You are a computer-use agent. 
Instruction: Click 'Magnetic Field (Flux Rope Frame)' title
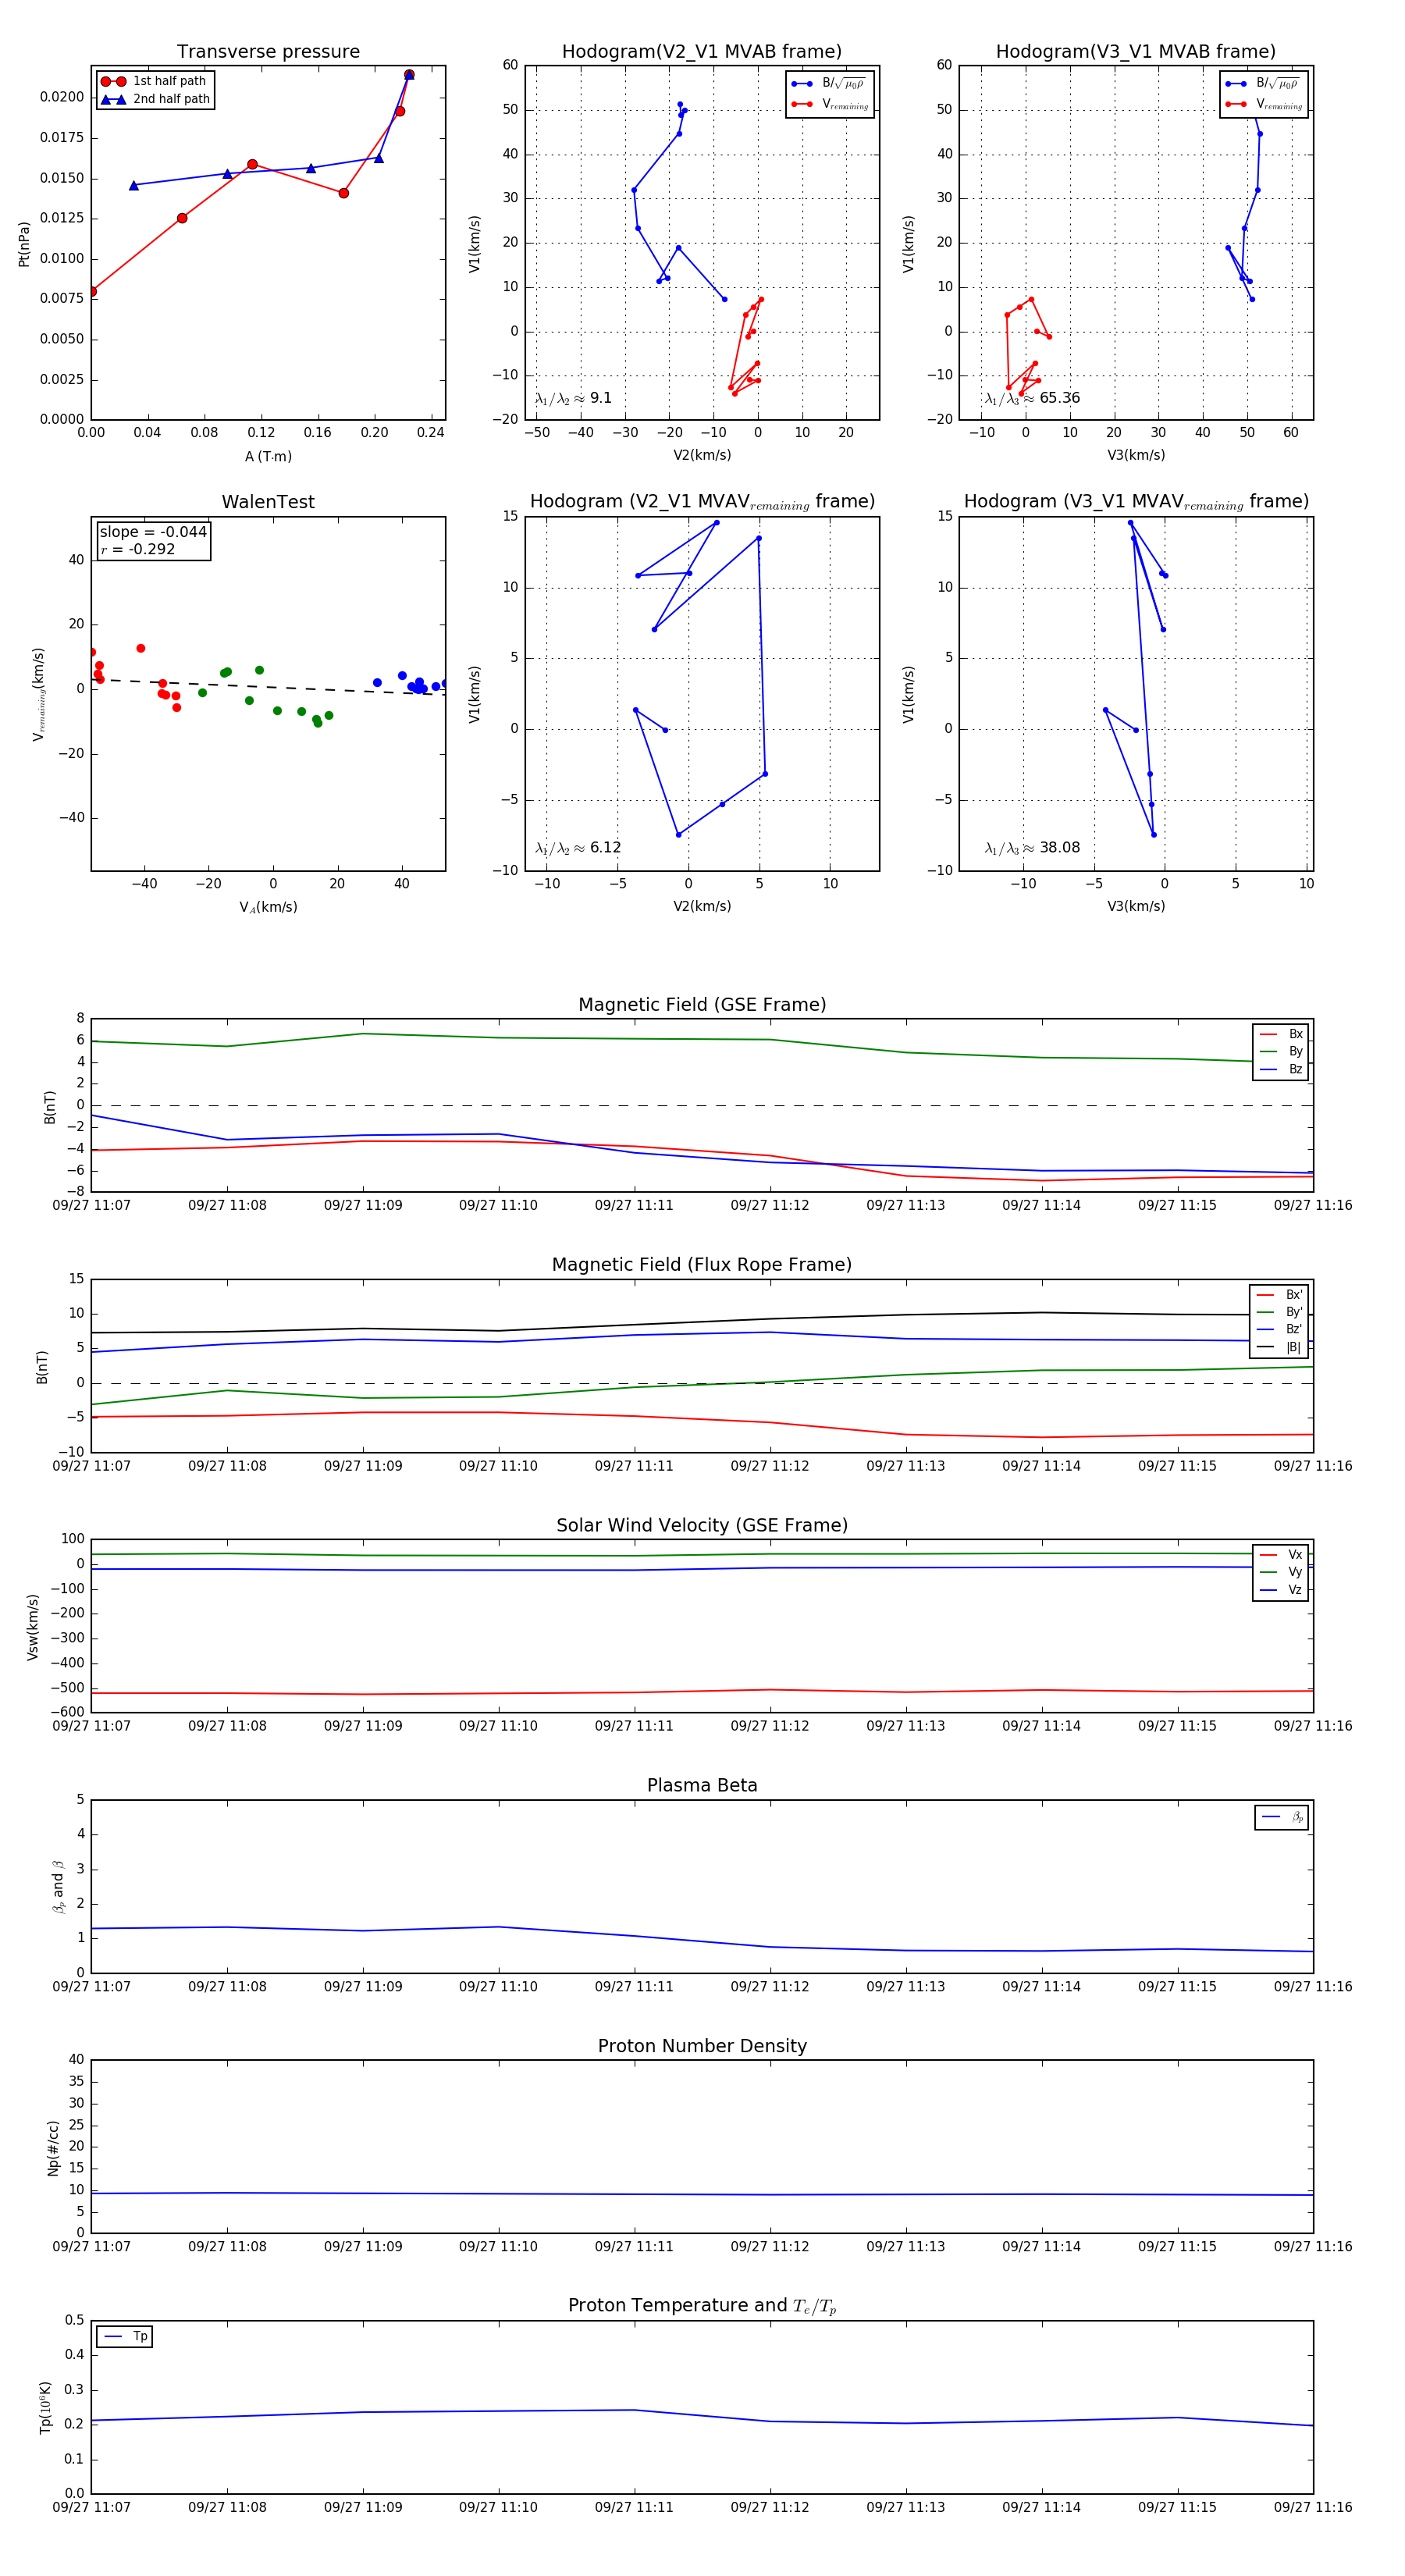coord(702,1265)
